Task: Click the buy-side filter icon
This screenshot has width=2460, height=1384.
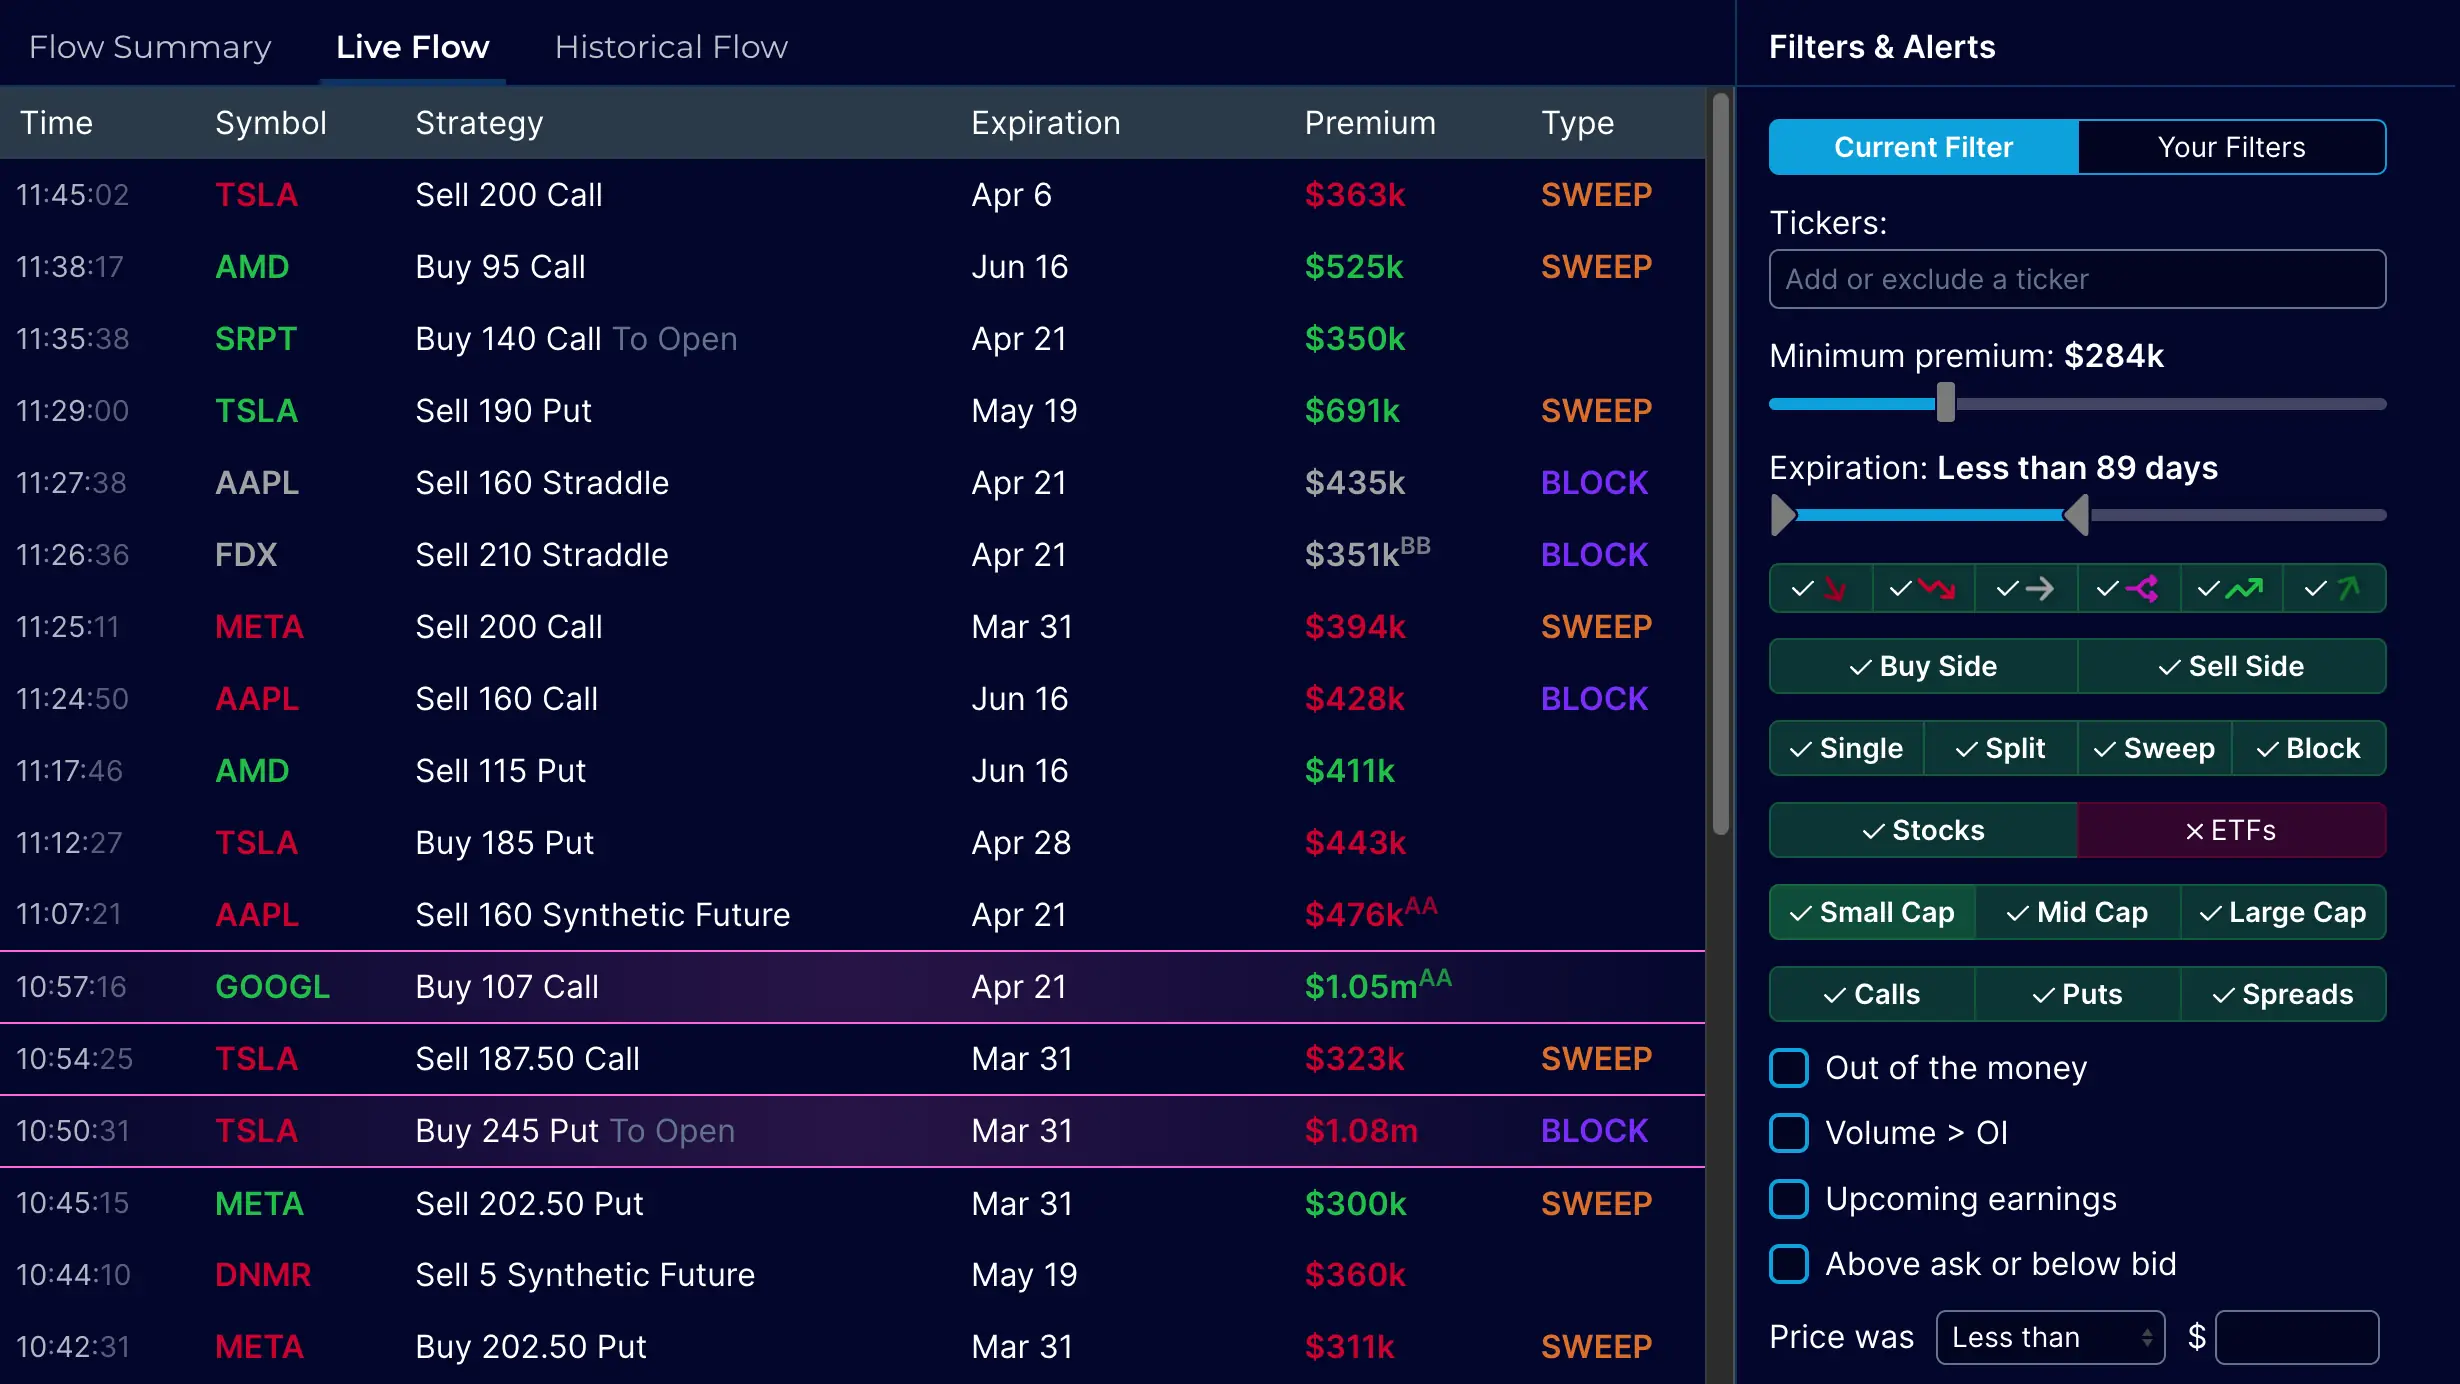Action: [x=1923, y=666]
